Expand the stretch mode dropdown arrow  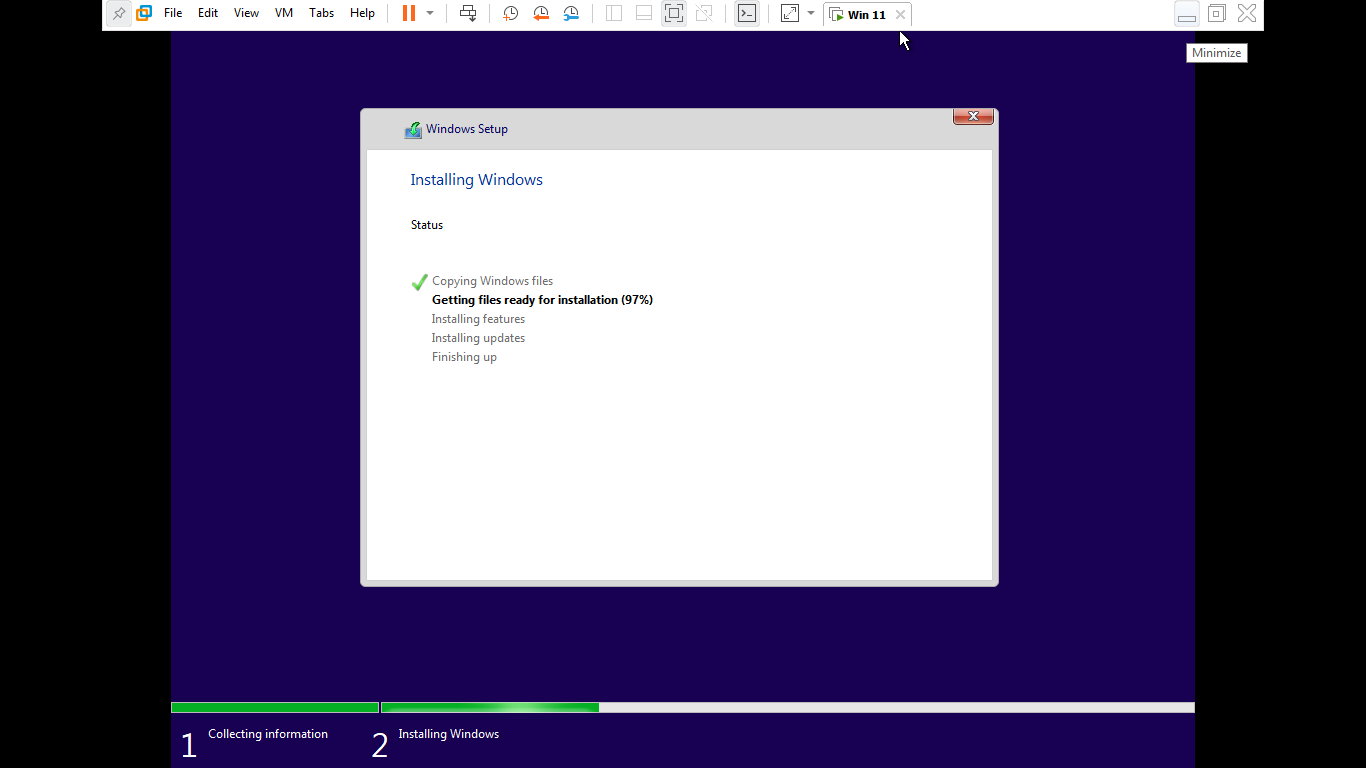pyautogui.click(x=811, y=14)
